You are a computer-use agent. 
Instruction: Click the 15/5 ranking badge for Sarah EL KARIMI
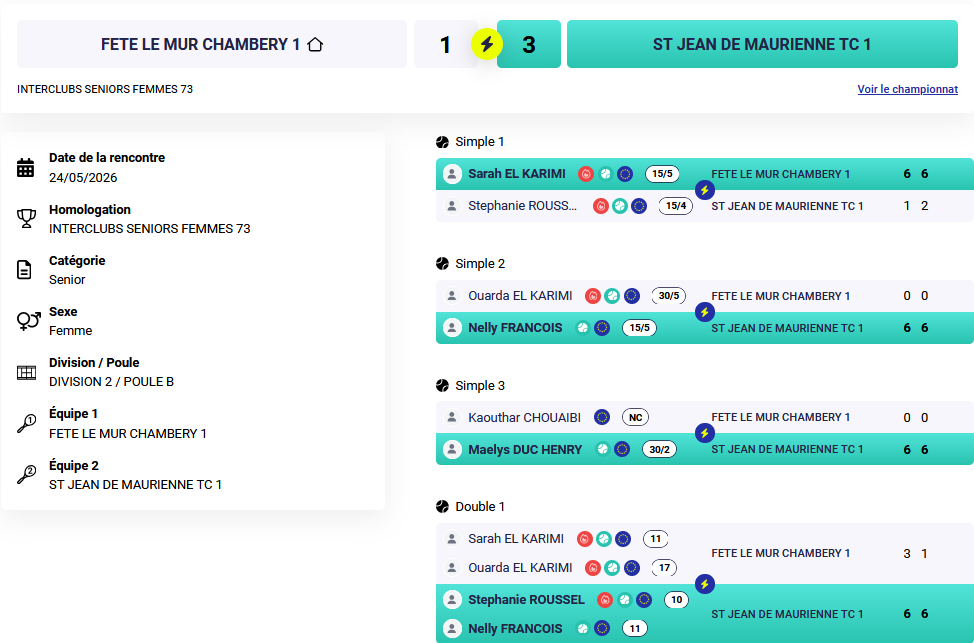coord(662,174)
